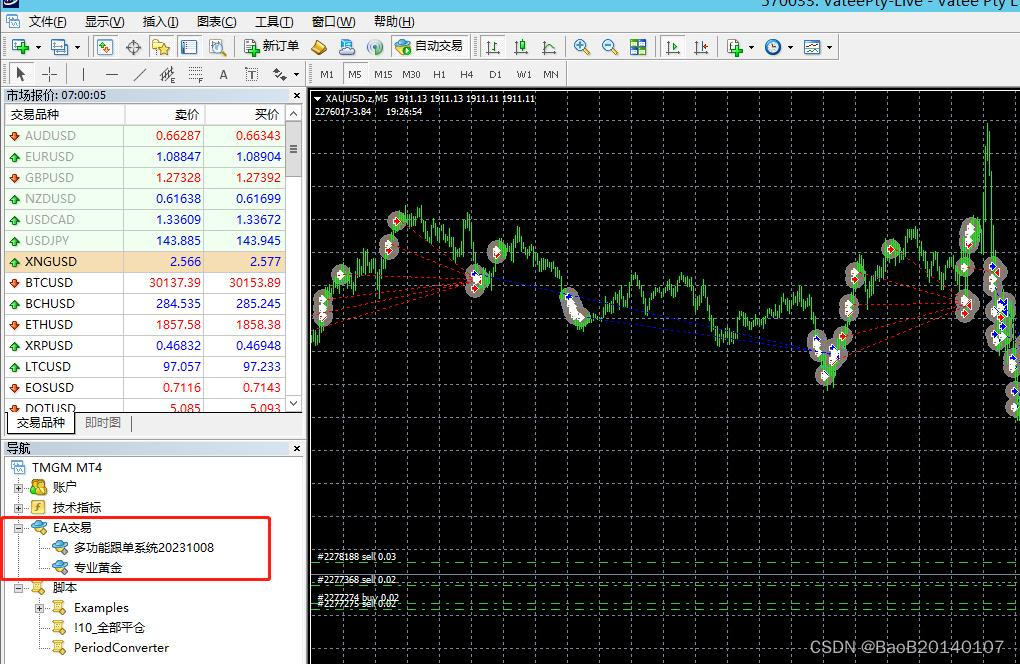
Task: Switch chart to line chart icon
Action: [x=549, y=47]
